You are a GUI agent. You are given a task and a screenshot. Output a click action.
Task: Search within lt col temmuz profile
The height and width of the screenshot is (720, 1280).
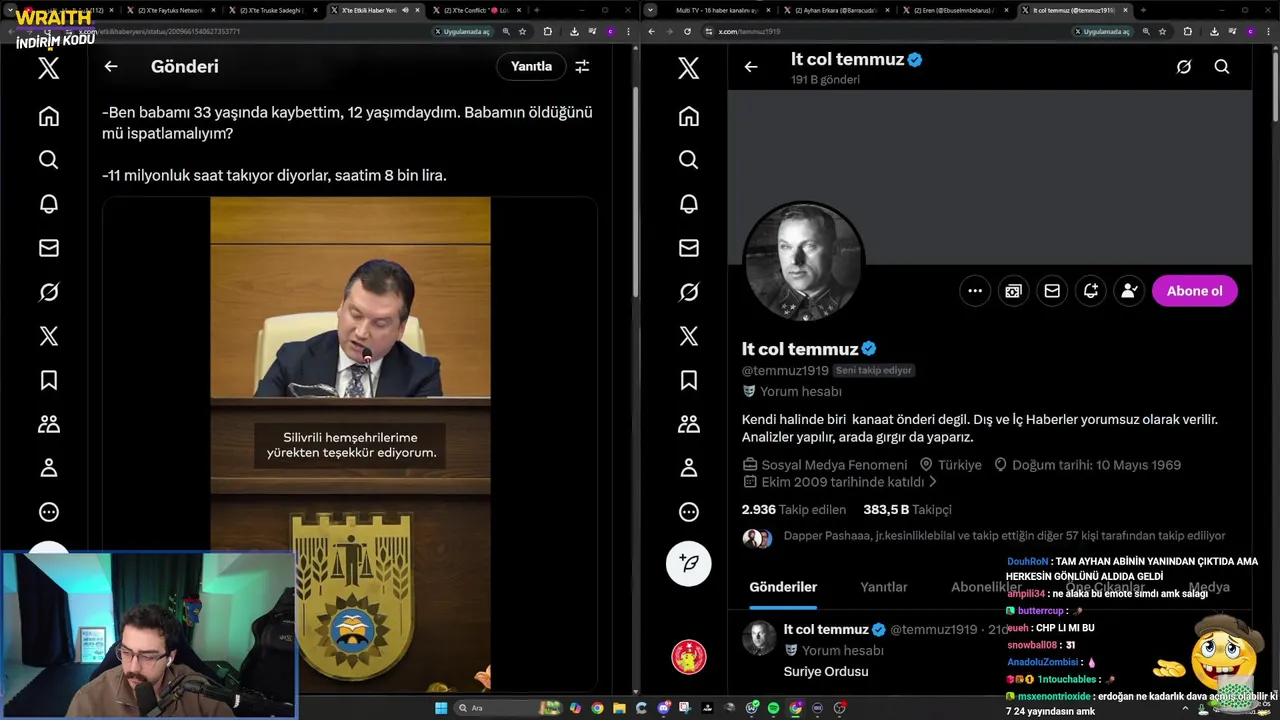pos(1222,67)
